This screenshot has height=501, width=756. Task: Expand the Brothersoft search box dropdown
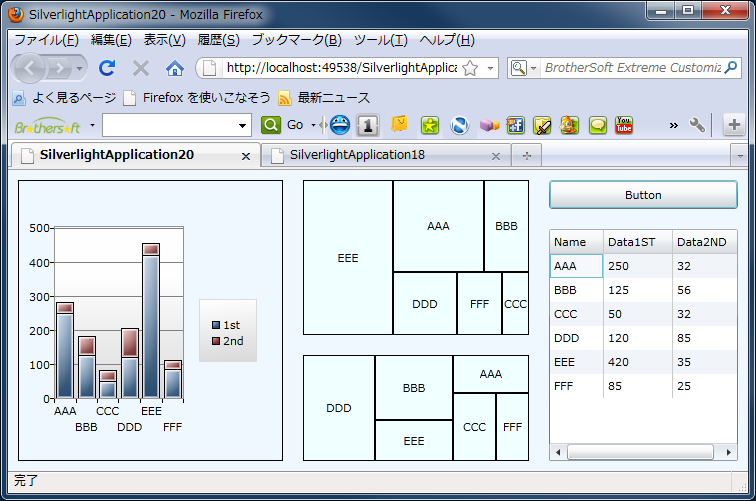[x=242, y=126]
